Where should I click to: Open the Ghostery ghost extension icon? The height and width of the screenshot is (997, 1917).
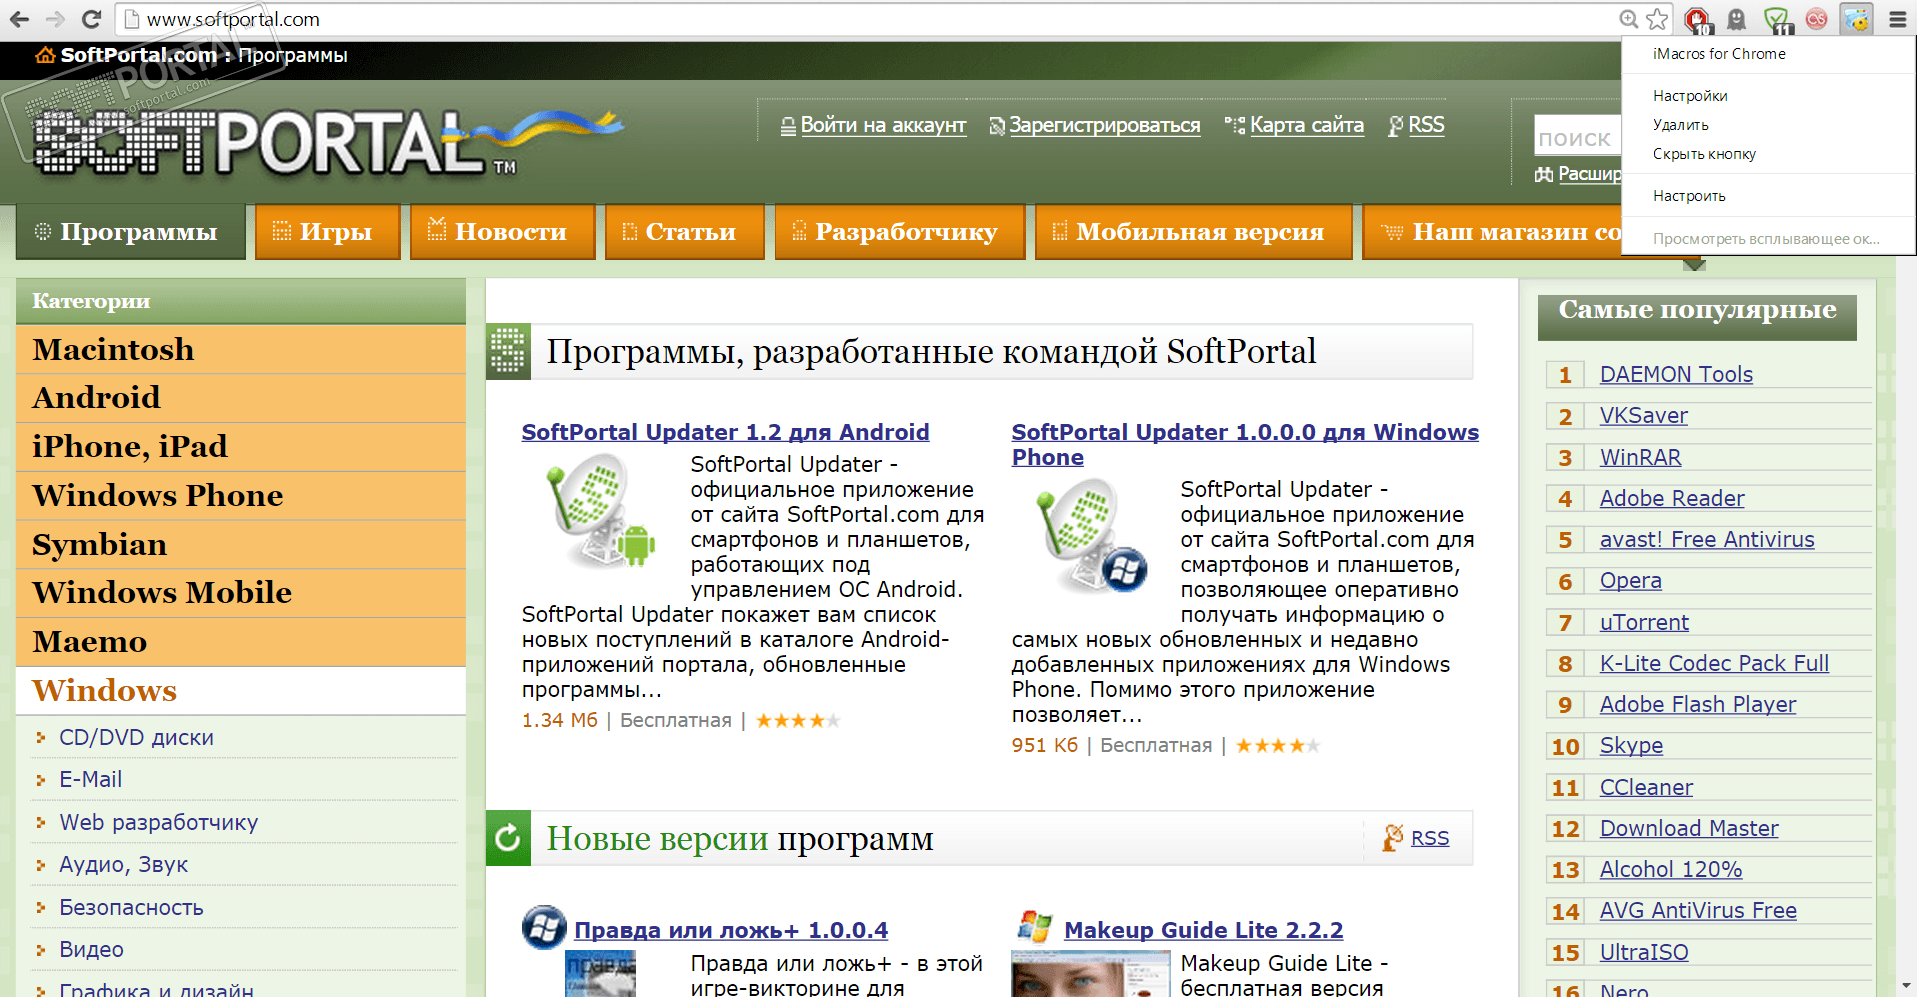tap(1737, 19)
